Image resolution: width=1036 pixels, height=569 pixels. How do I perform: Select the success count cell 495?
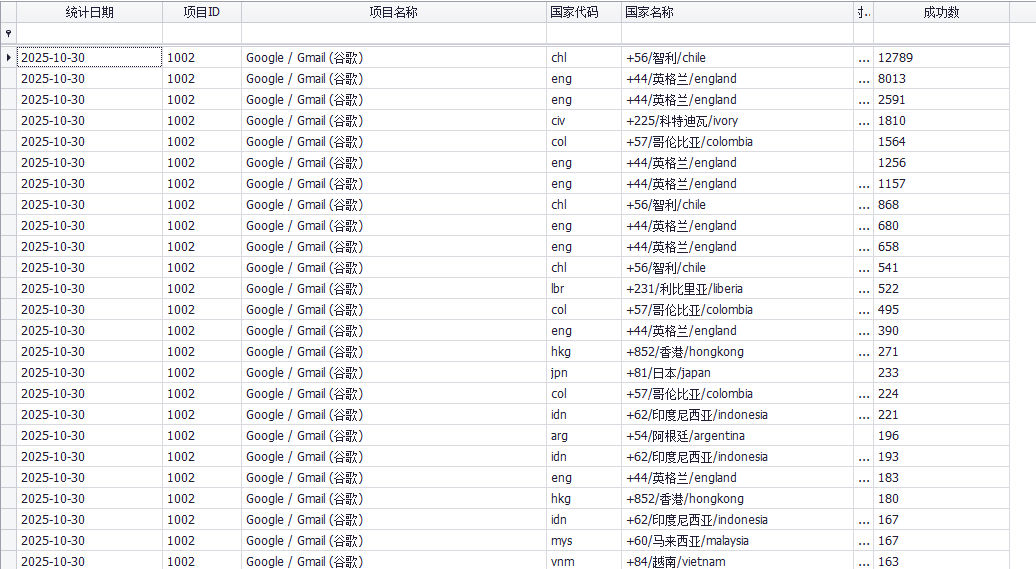click(941, 310)
